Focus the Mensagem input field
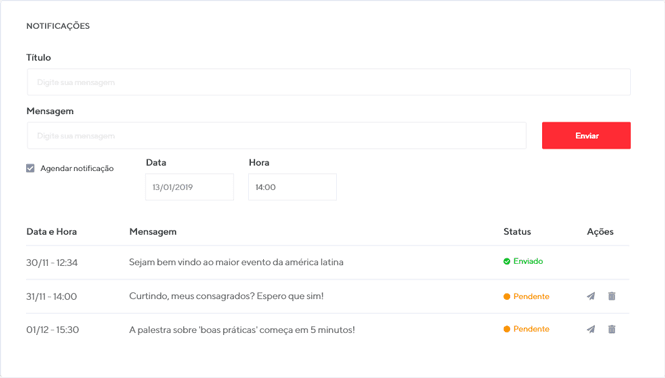665x378 pixels. pyautogui.click(x=277, y=135)
